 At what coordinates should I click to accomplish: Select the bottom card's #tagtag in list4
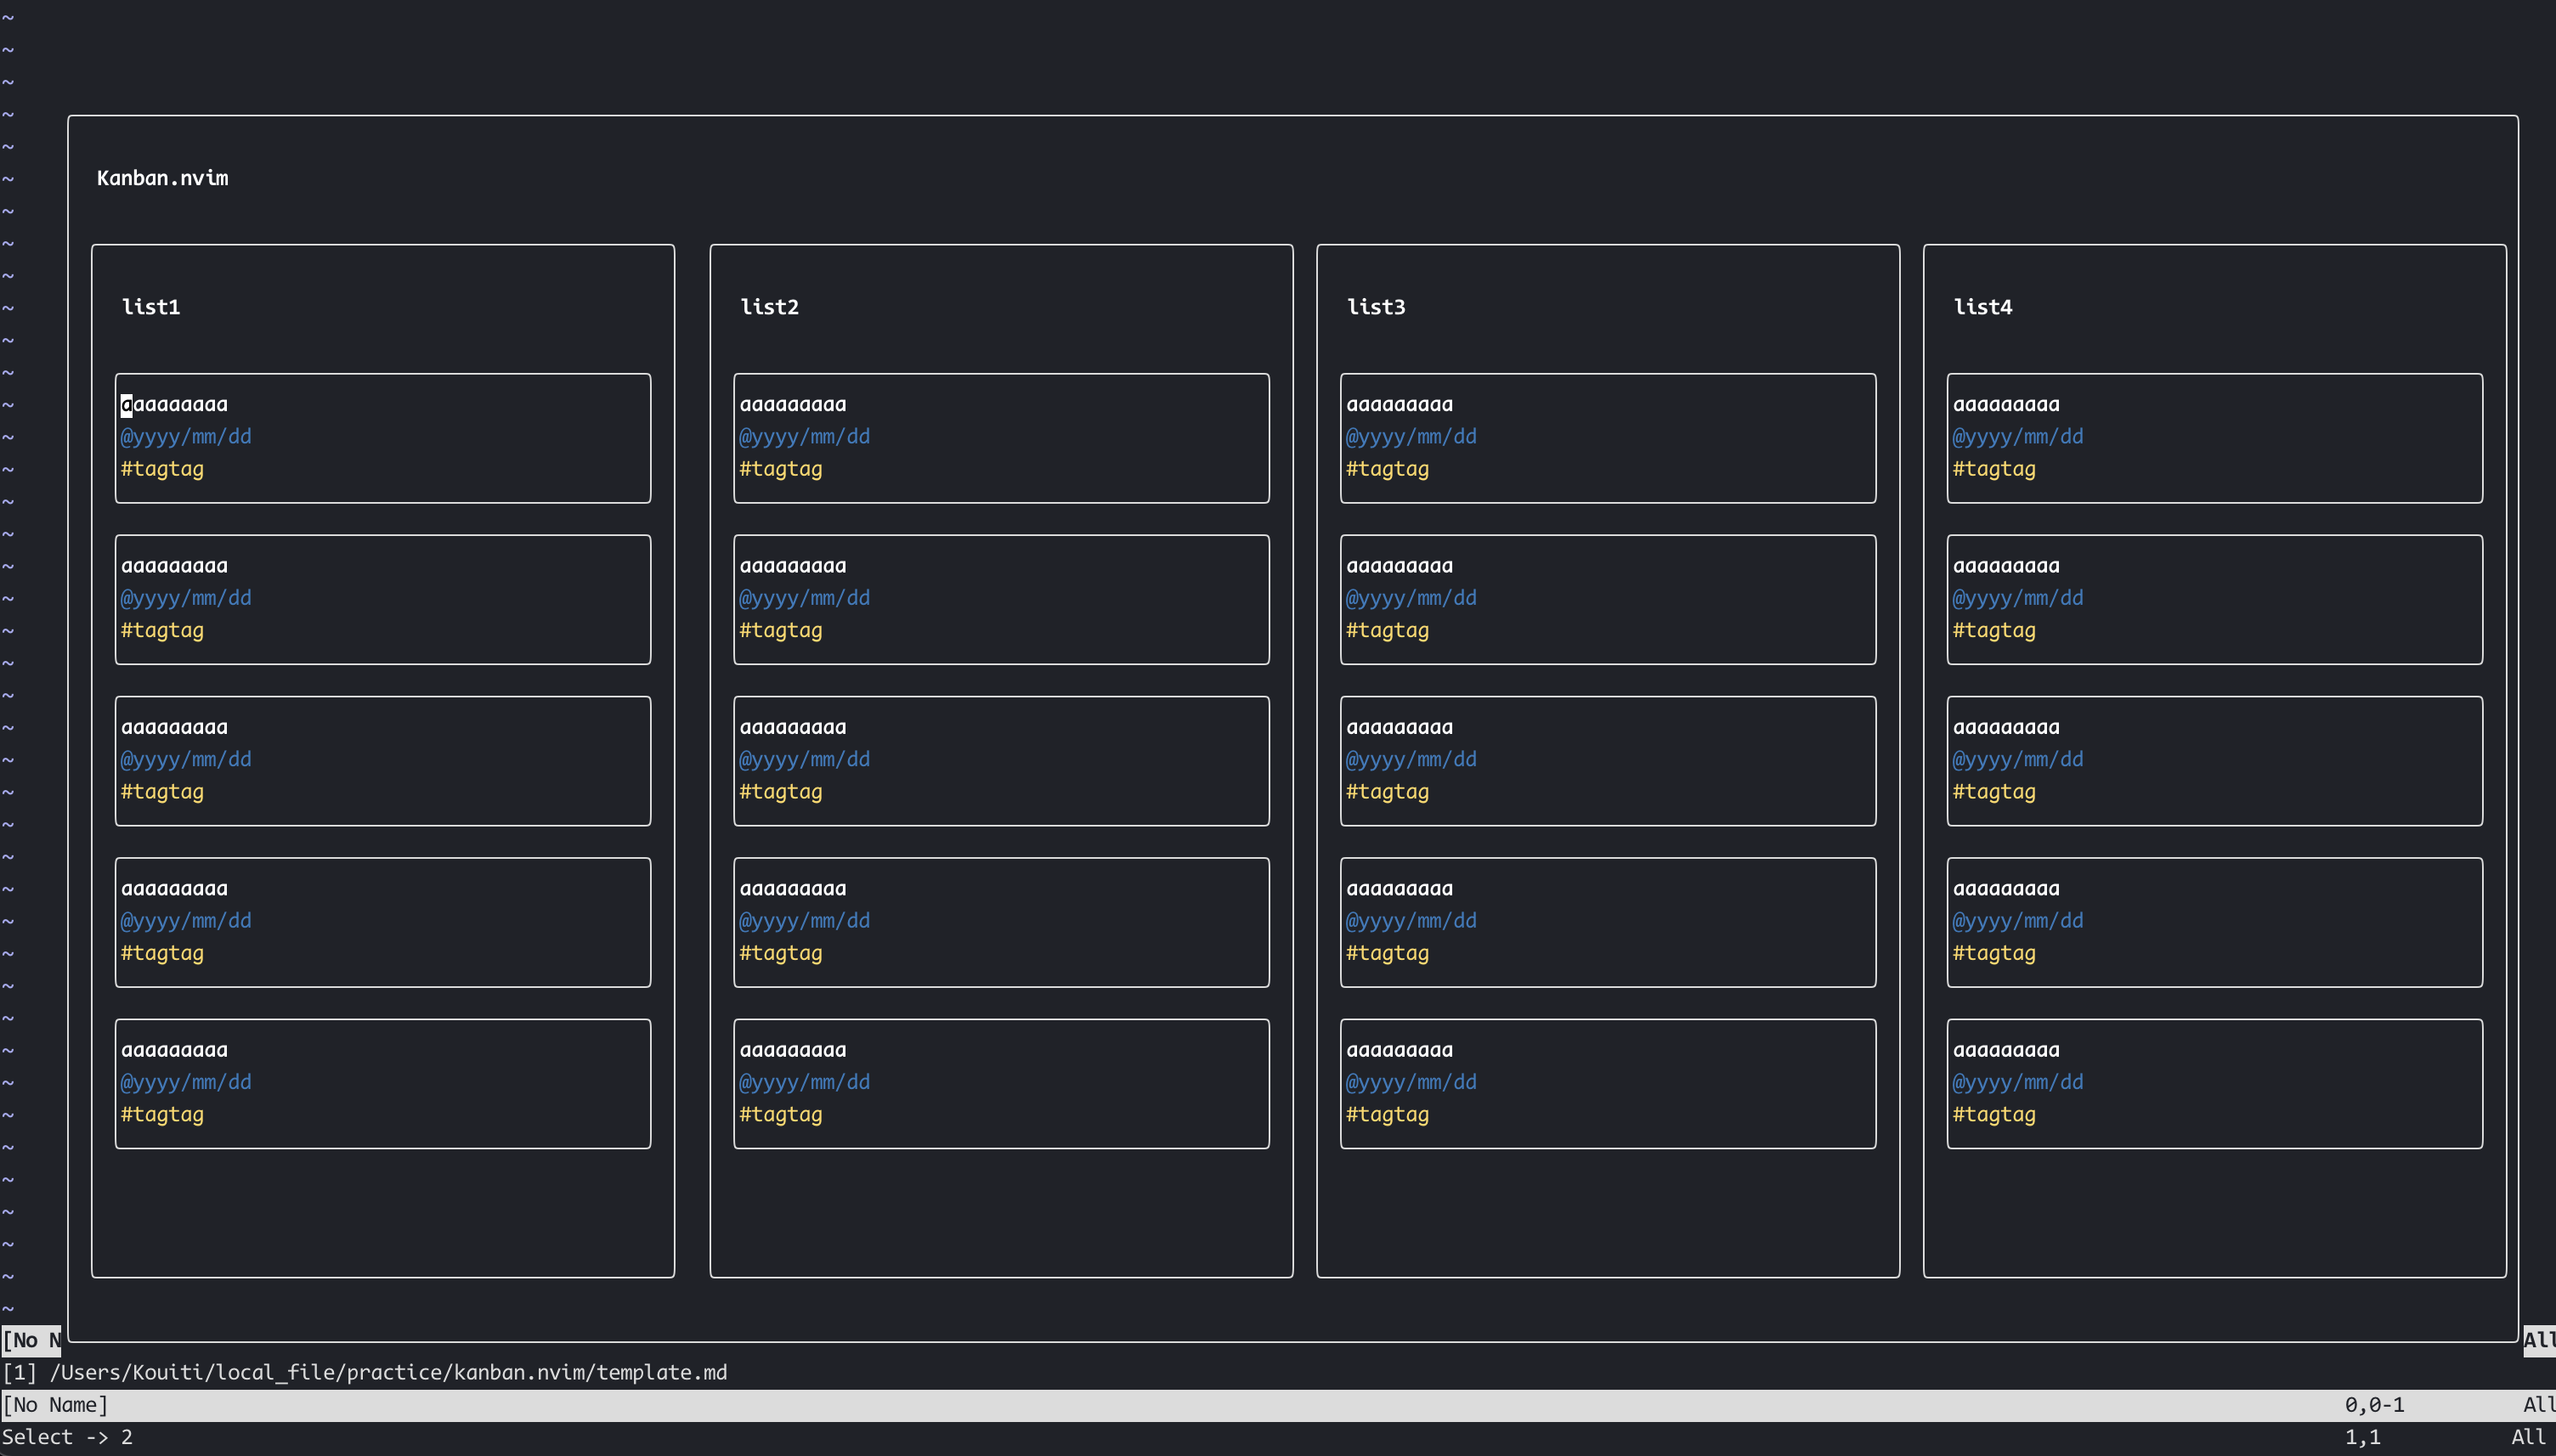coord(1995,1115)
